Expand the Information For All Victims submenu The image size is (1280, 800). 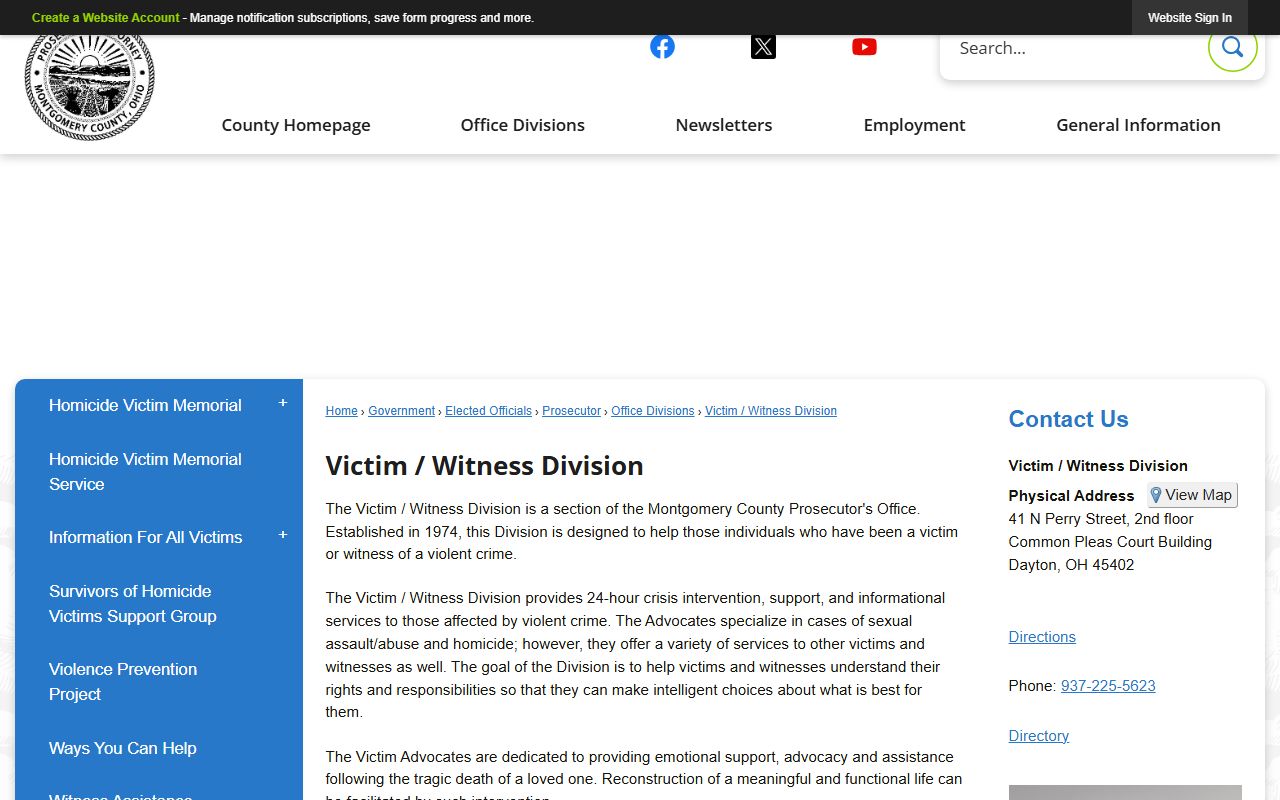283,536
